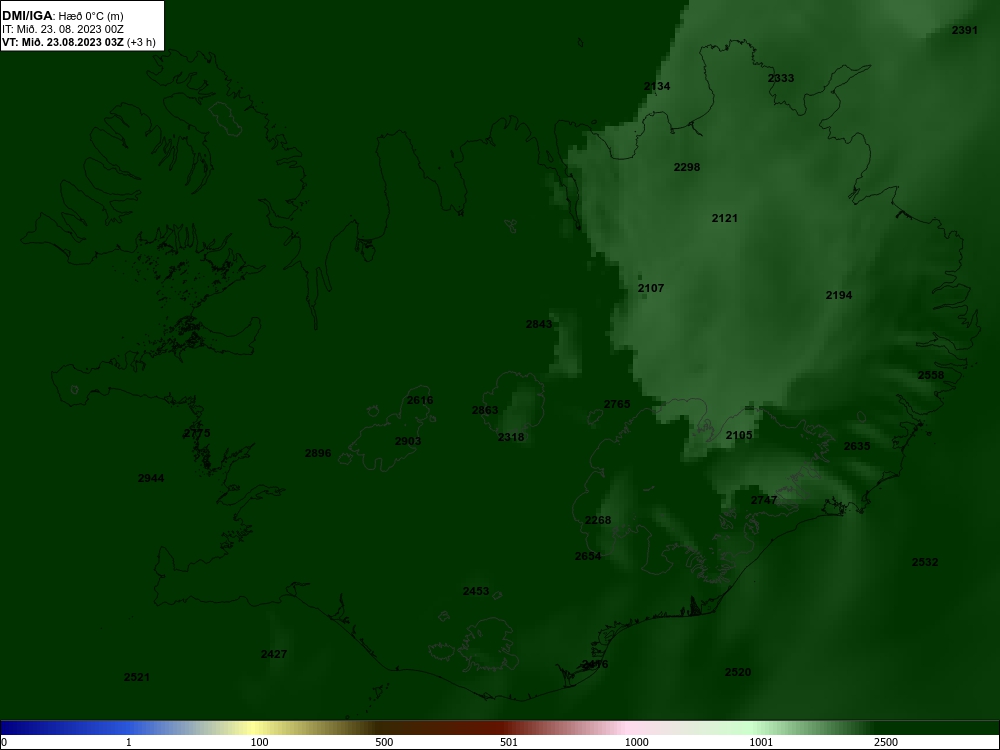Image resolution: width=1000 pixels, height=750 pixels.
Task: Click the 2635 height label
Action: [857, 446]
